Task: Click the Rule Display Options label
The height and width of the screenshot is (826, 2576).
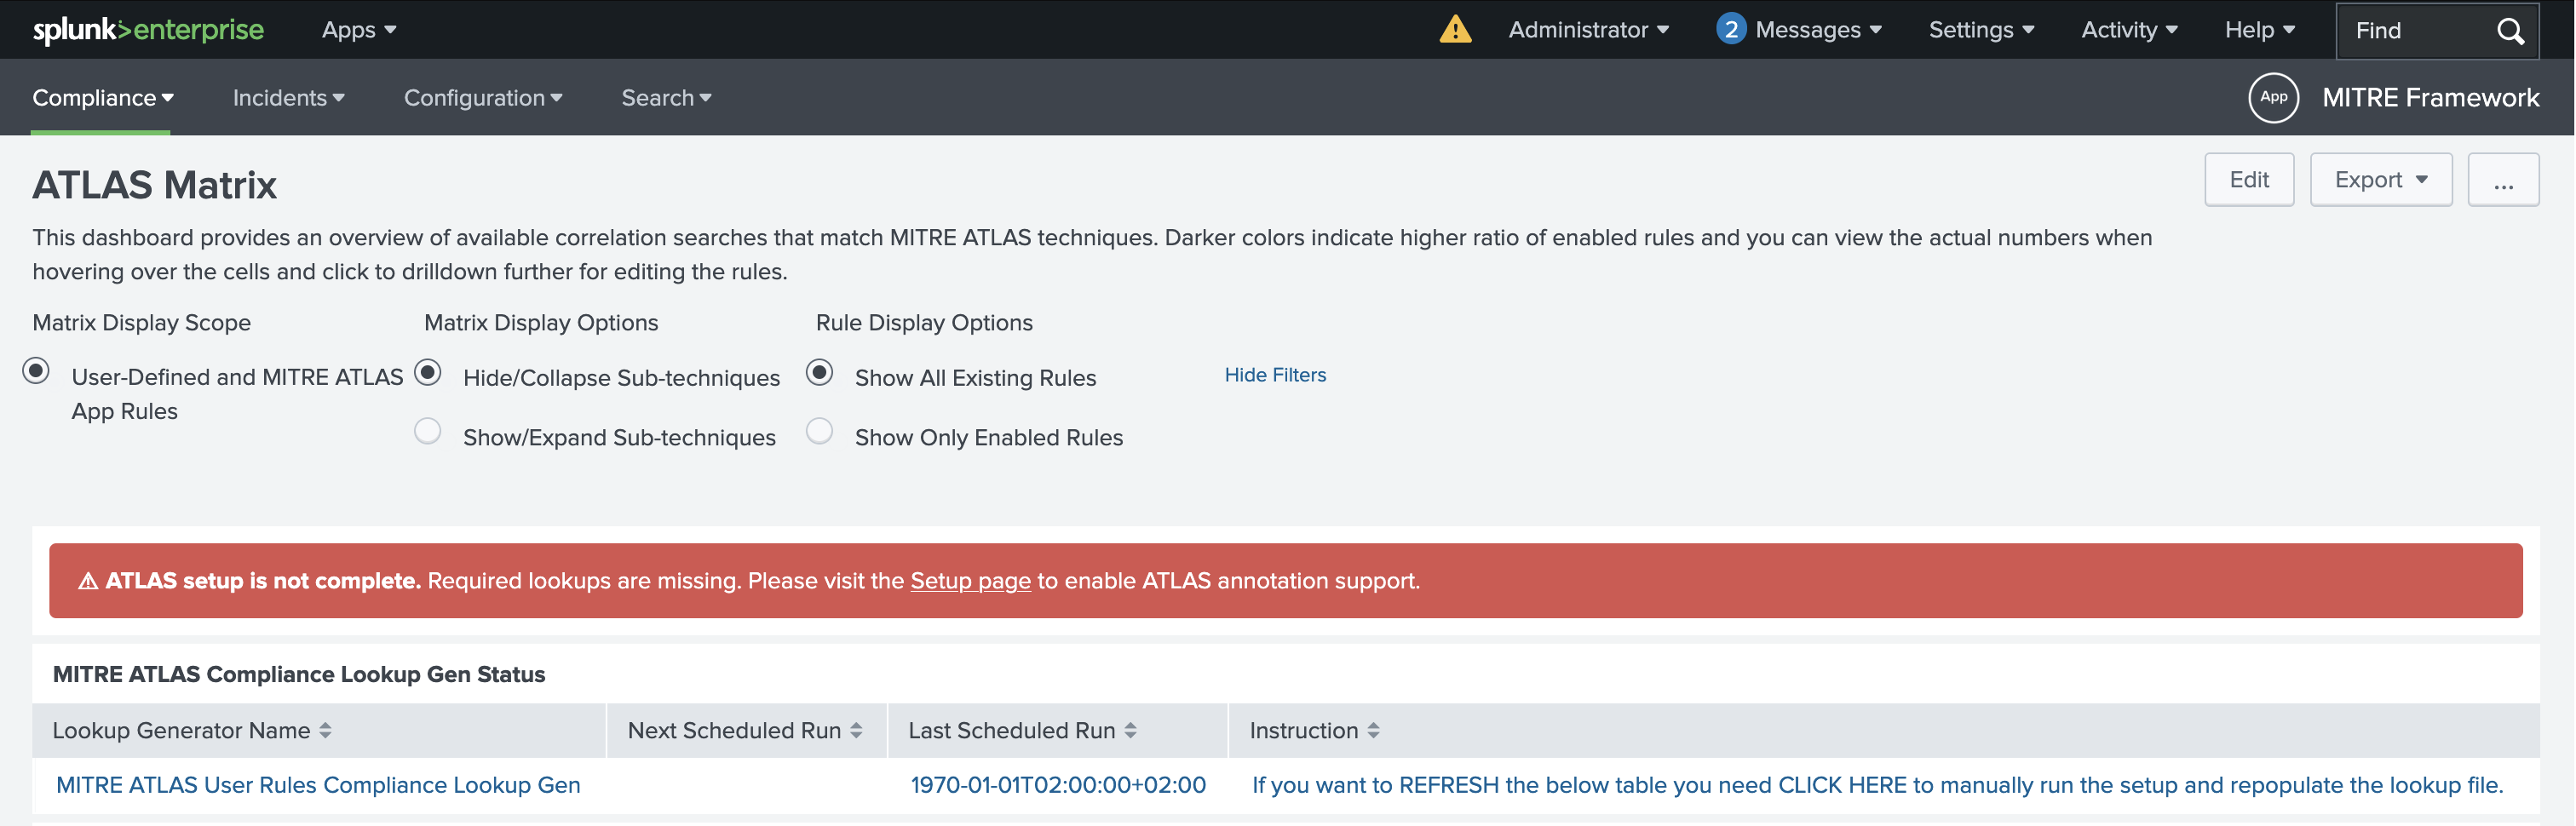Action: [x=924, y=323]
